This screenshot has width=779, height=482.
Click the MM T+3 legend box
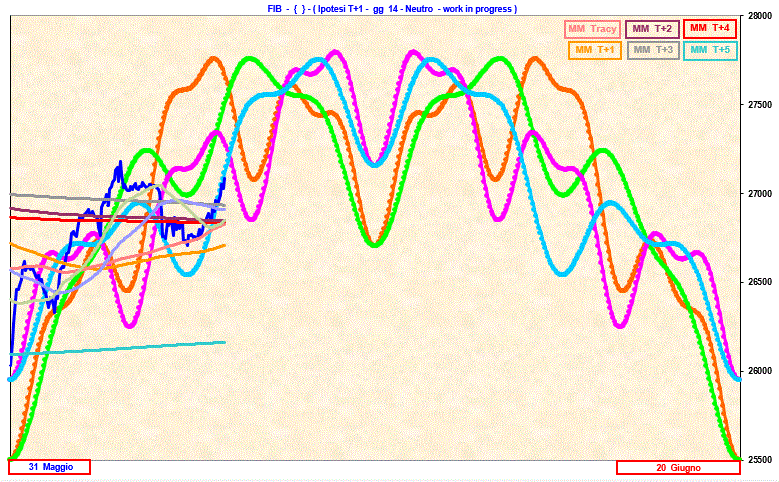coord(653,50)
